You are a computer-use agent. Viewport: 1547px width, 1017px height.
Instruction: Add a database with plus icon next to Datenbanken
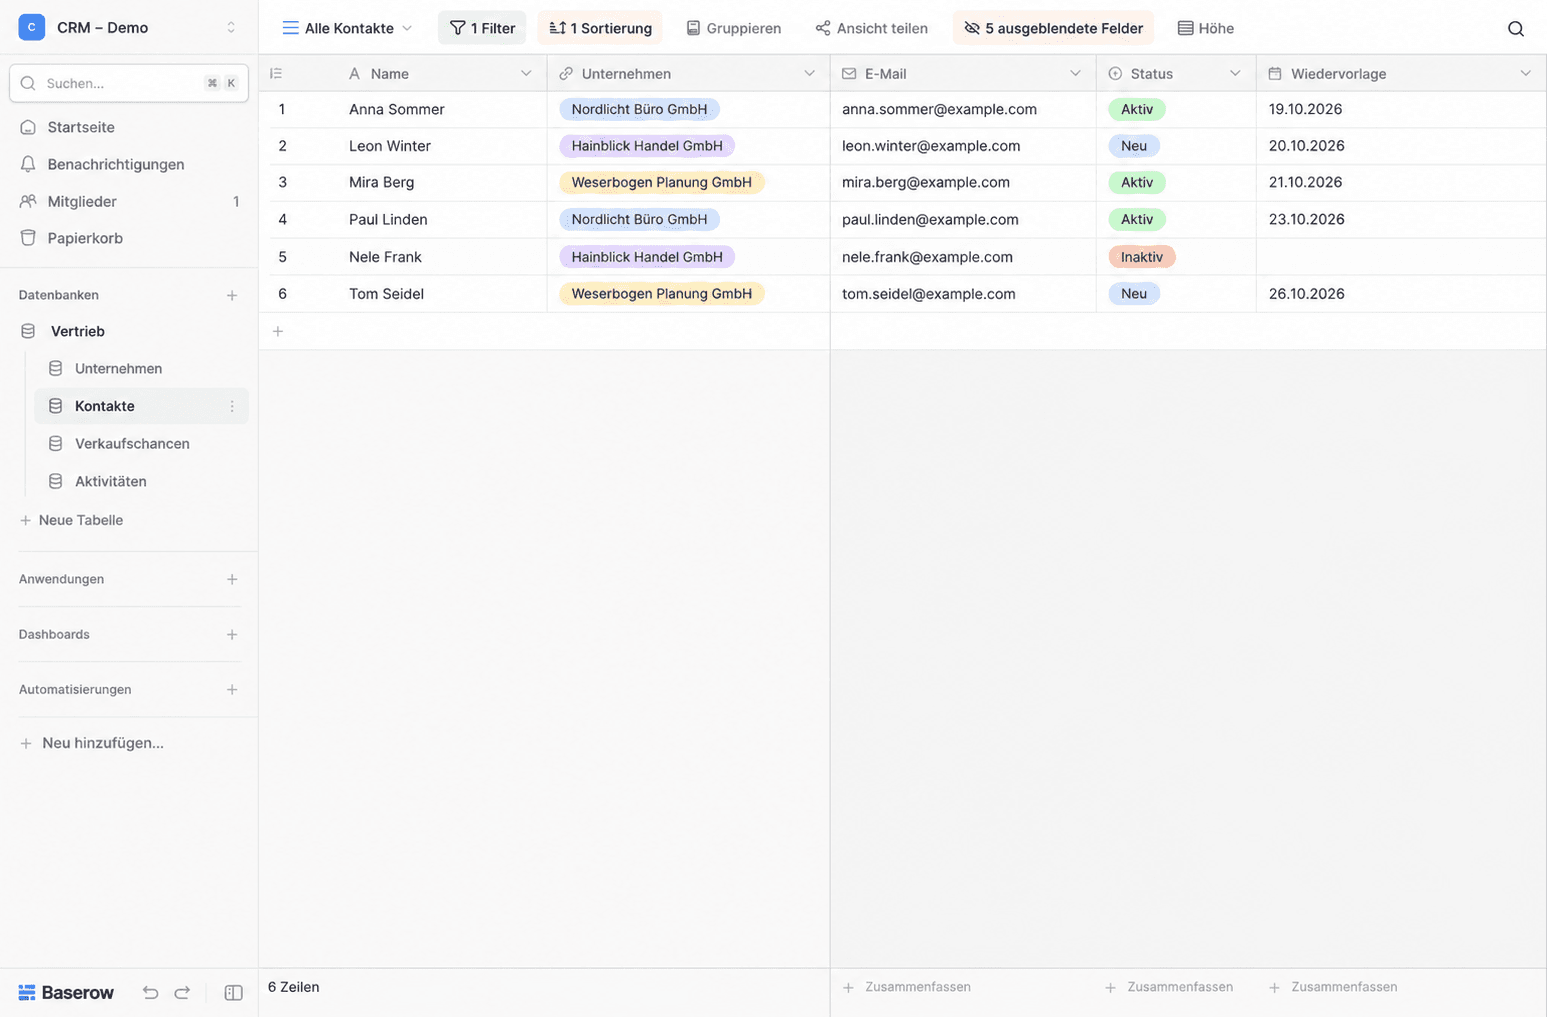232,295
